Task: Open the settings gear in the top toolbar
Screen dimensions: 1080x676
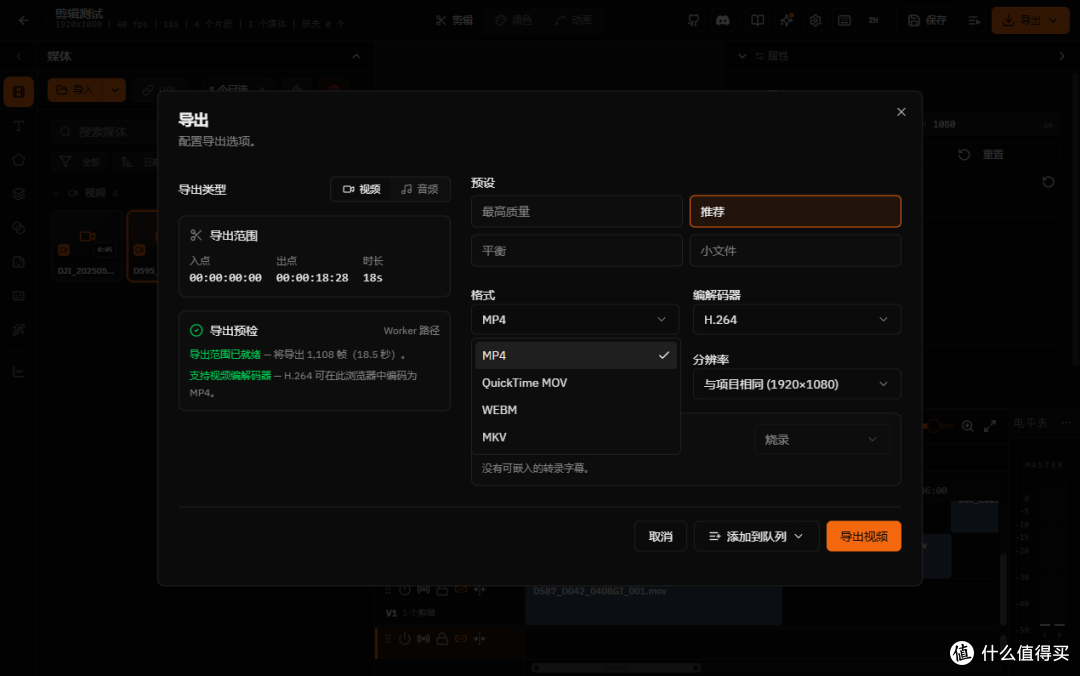Action: click(x=816, y=20)
